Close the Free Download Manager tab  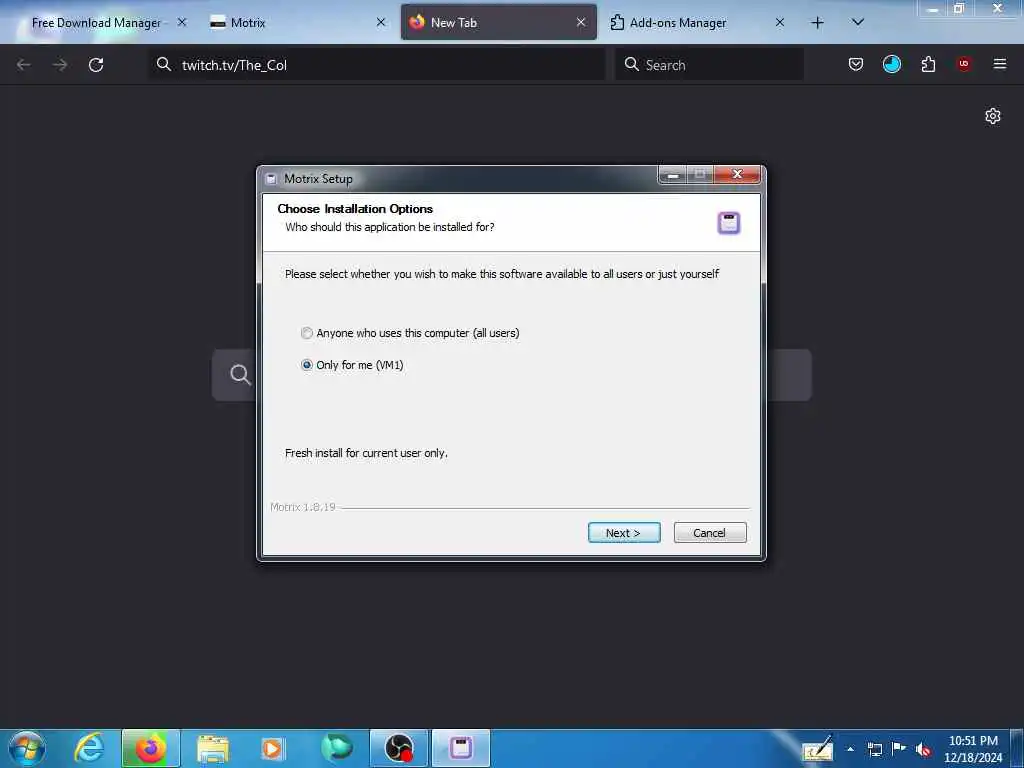coord(182,23)
